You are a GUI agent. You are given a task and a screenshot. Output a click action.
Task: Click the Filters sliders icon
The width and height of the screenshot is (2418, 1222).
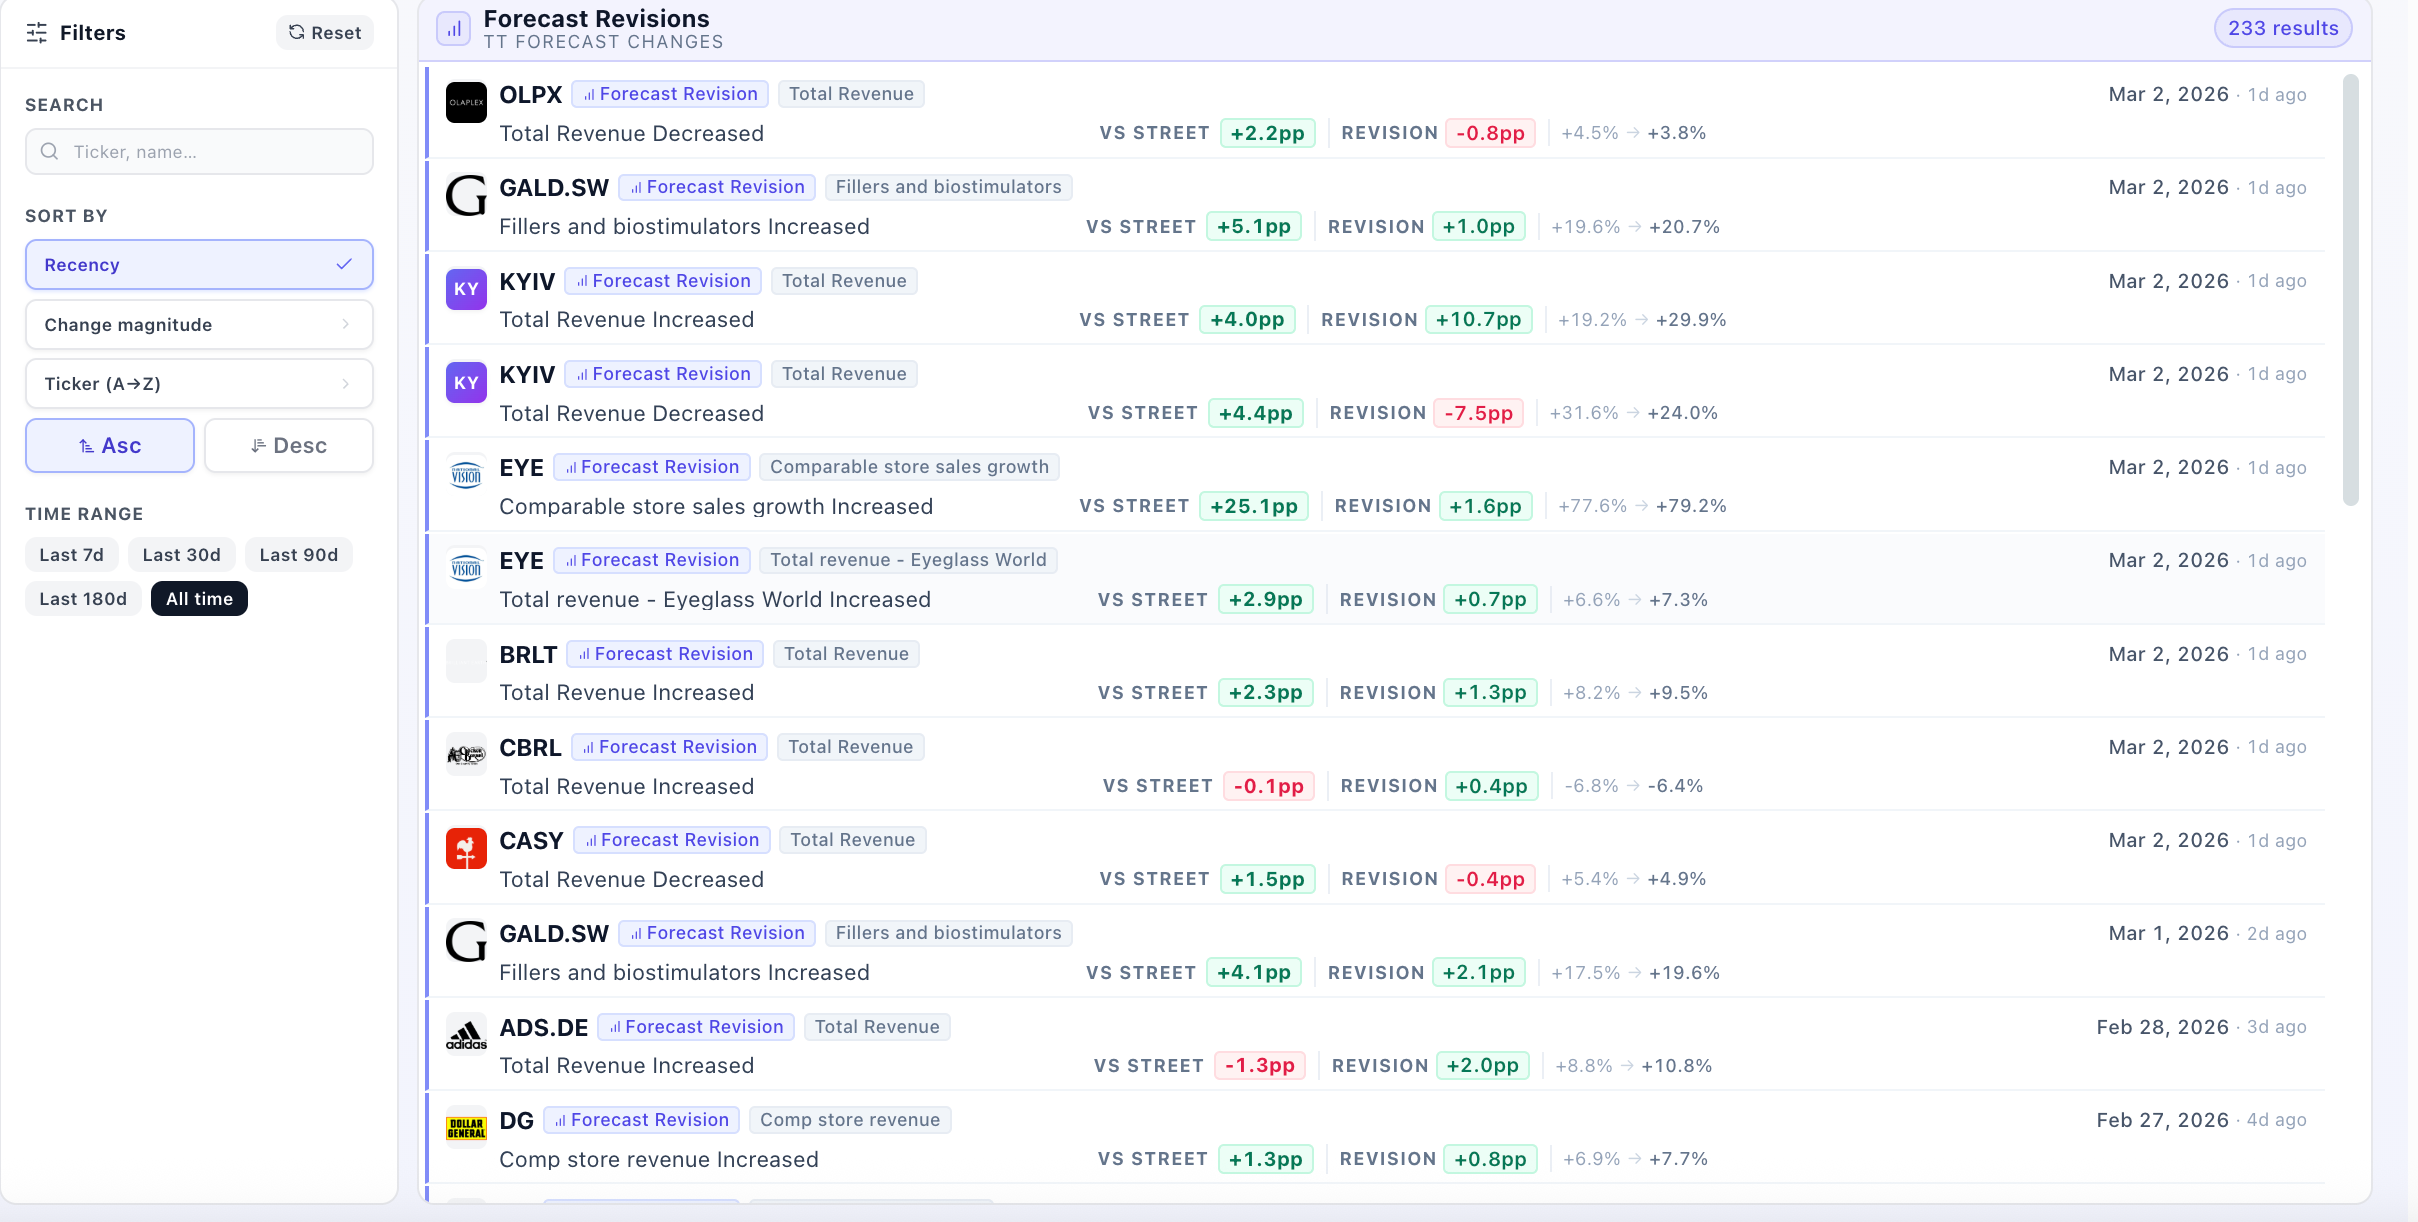(x=37, y=33)
